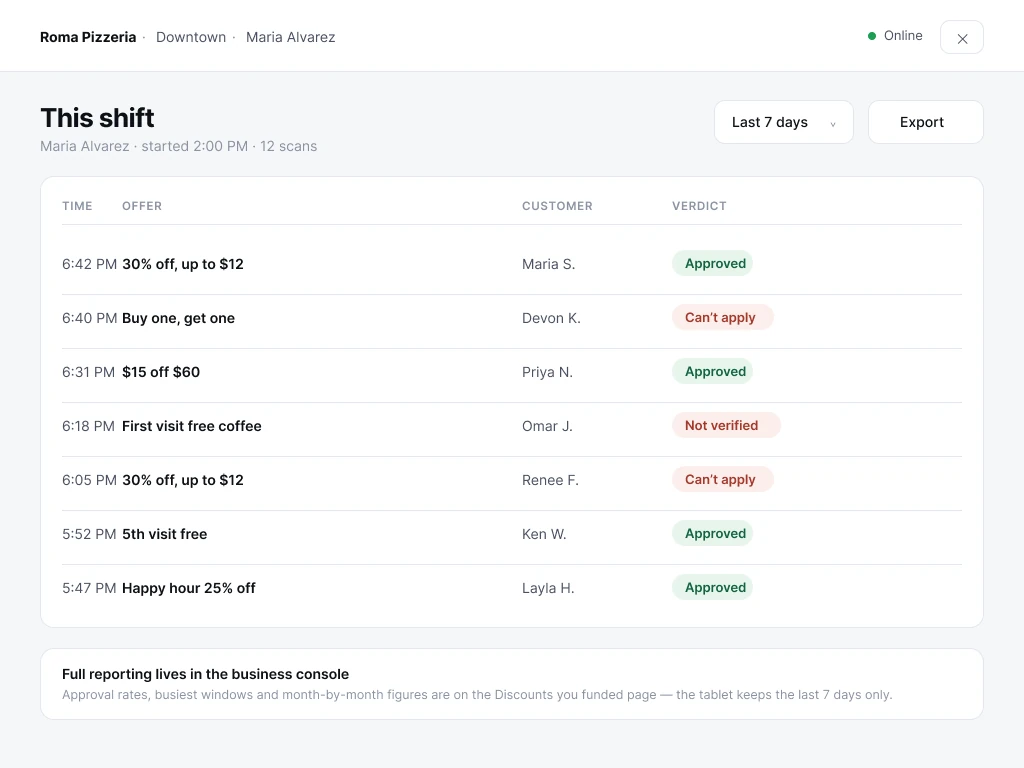The width and height of the screenshot is (1024, 768).
Task: Select the 5:47 PM scan time
Action: [89, 588]
